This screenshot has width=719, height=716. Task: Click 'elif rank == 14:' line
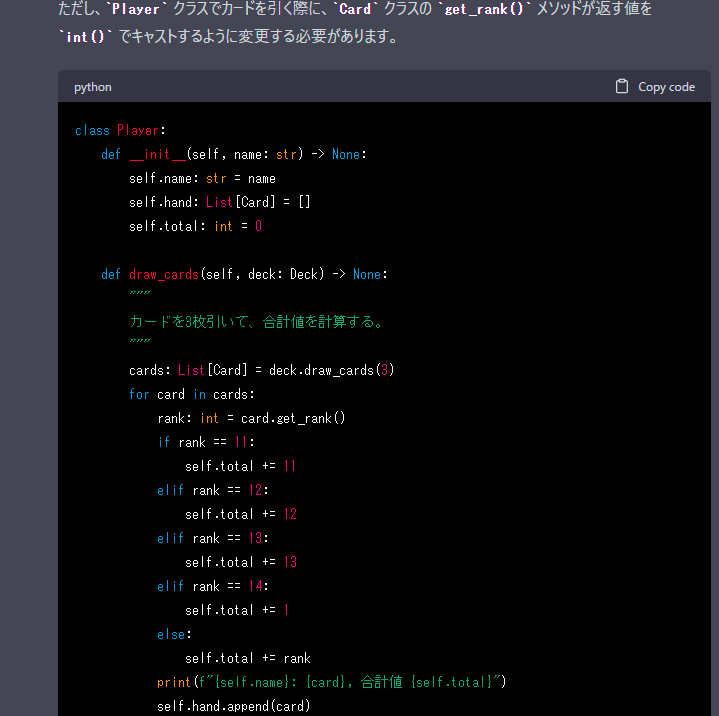click(x=213, y=586)
